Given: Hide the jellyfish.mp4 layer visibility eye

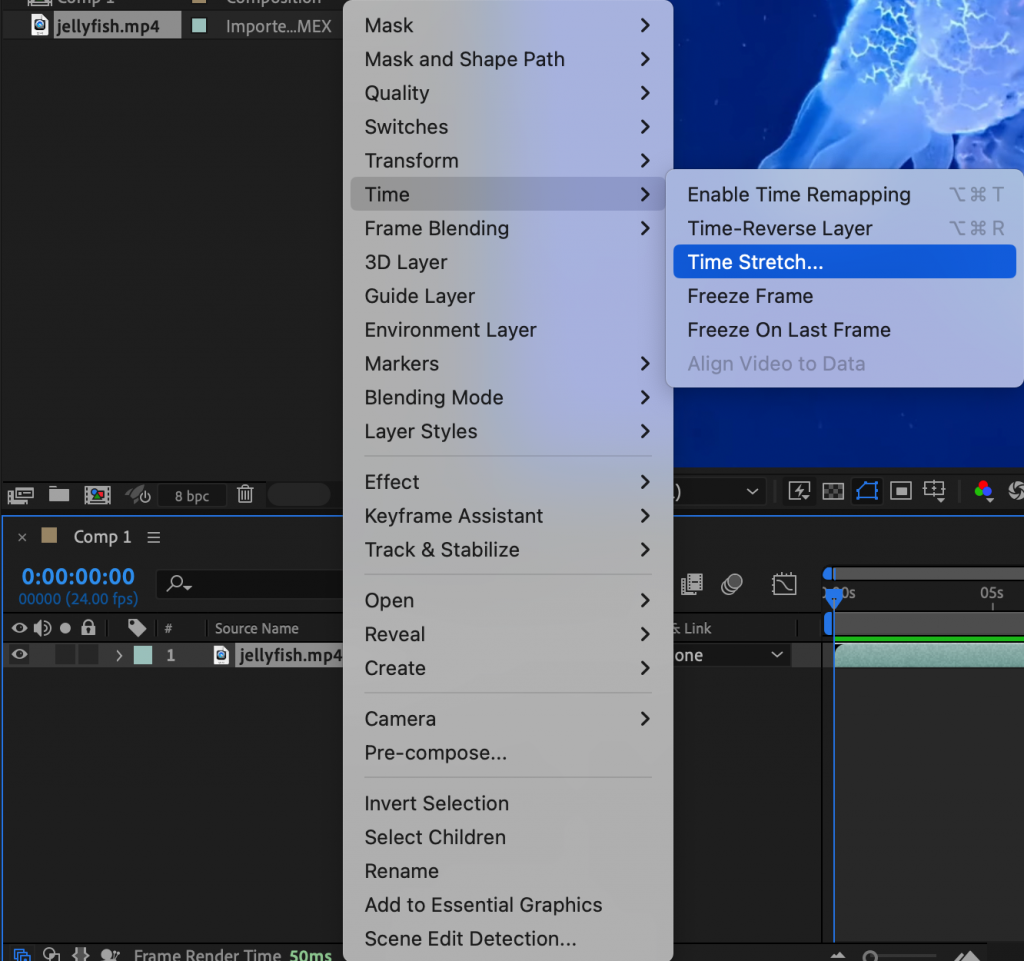Looking at the screenshot, I should [x=20, y=655].
